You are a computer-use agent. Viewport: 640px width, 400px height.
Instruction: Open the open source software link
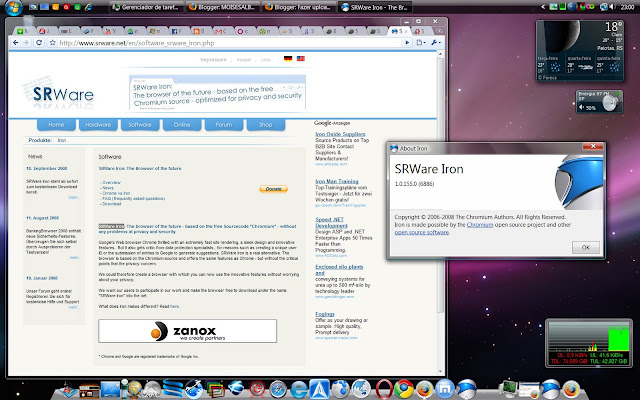point(422,232)
